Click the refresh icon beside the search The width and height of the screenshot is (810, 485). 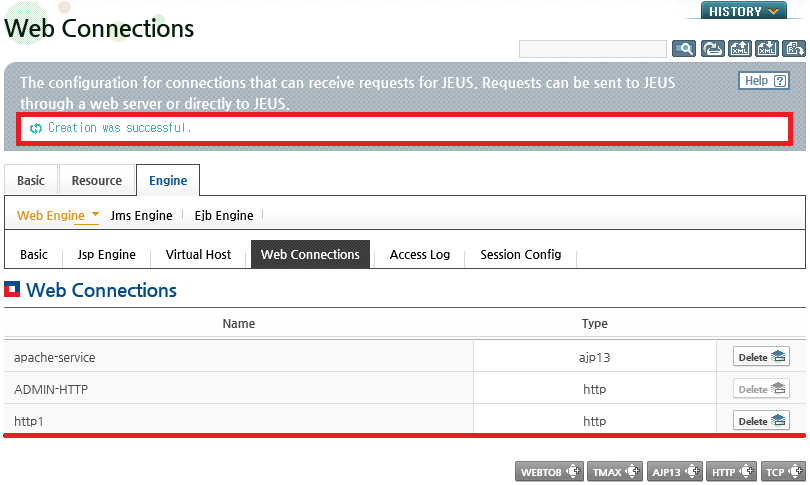point(712,49)
